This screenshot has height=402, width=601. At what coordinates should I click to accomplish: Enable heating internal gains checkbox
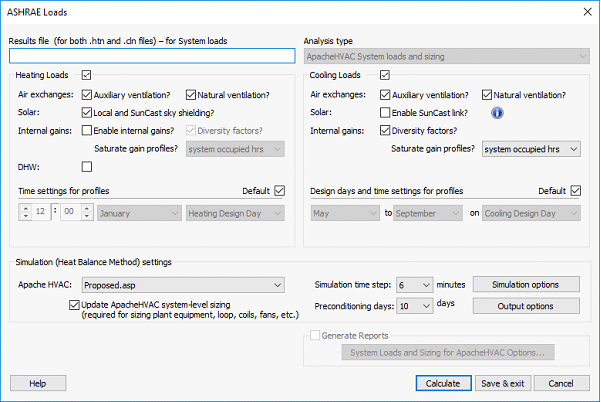point(87,130)
